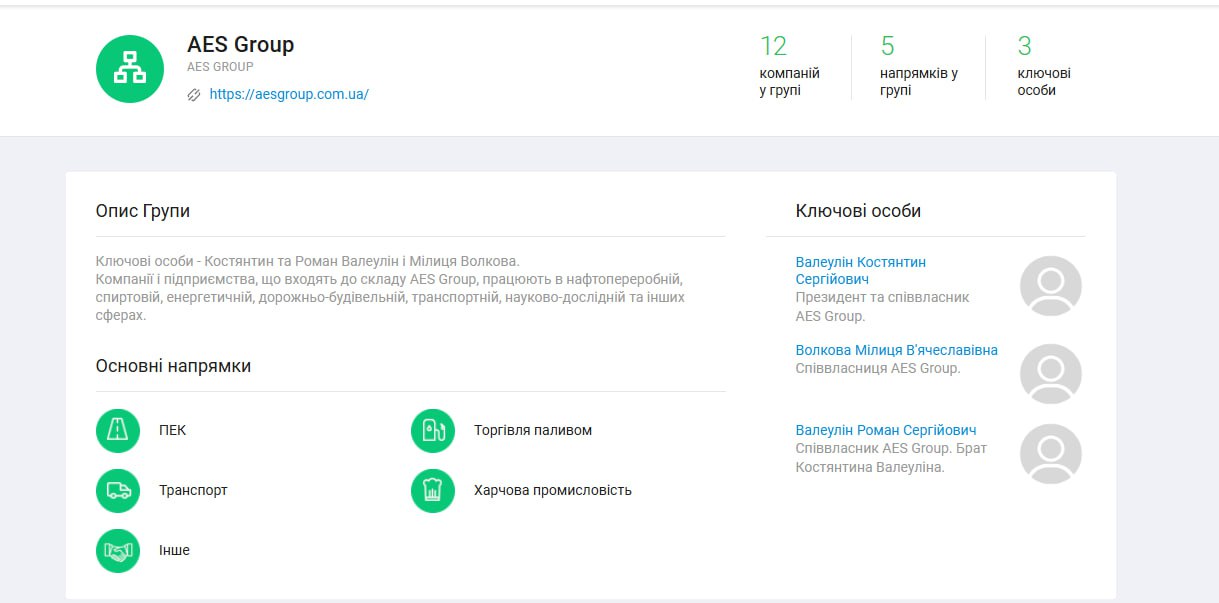Image resolution: width=1219 pixels, height=603 pixels.
Task: Click the Опис Групи heading
Action: (x=143, y=212)
